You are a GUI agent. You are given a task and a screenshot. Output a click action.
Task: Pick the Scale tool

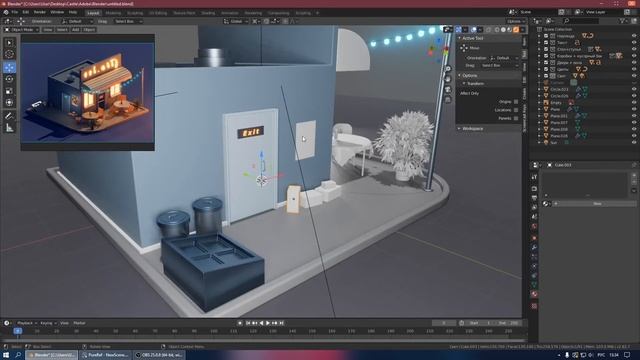pos(9,91)
